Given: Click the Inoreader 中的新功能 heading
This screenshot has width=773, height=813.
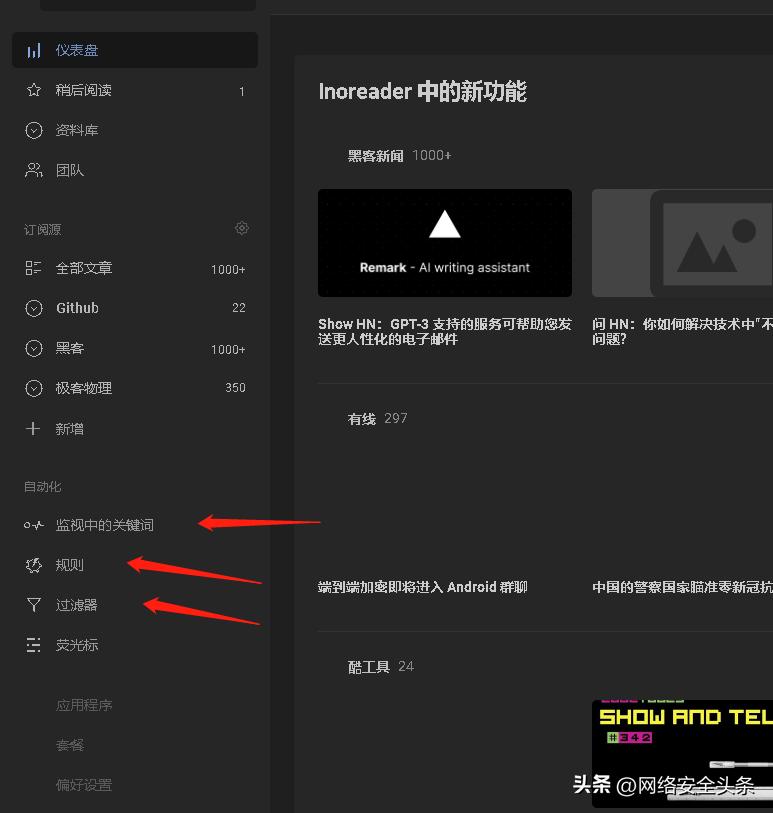Looking at the screenshot, I should pos(423,92).
